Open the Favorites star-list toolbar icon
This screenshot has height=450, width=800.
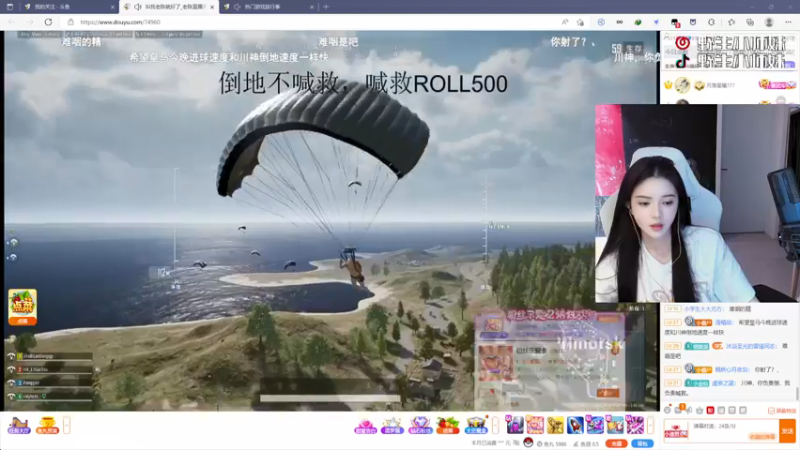(732, 22)
